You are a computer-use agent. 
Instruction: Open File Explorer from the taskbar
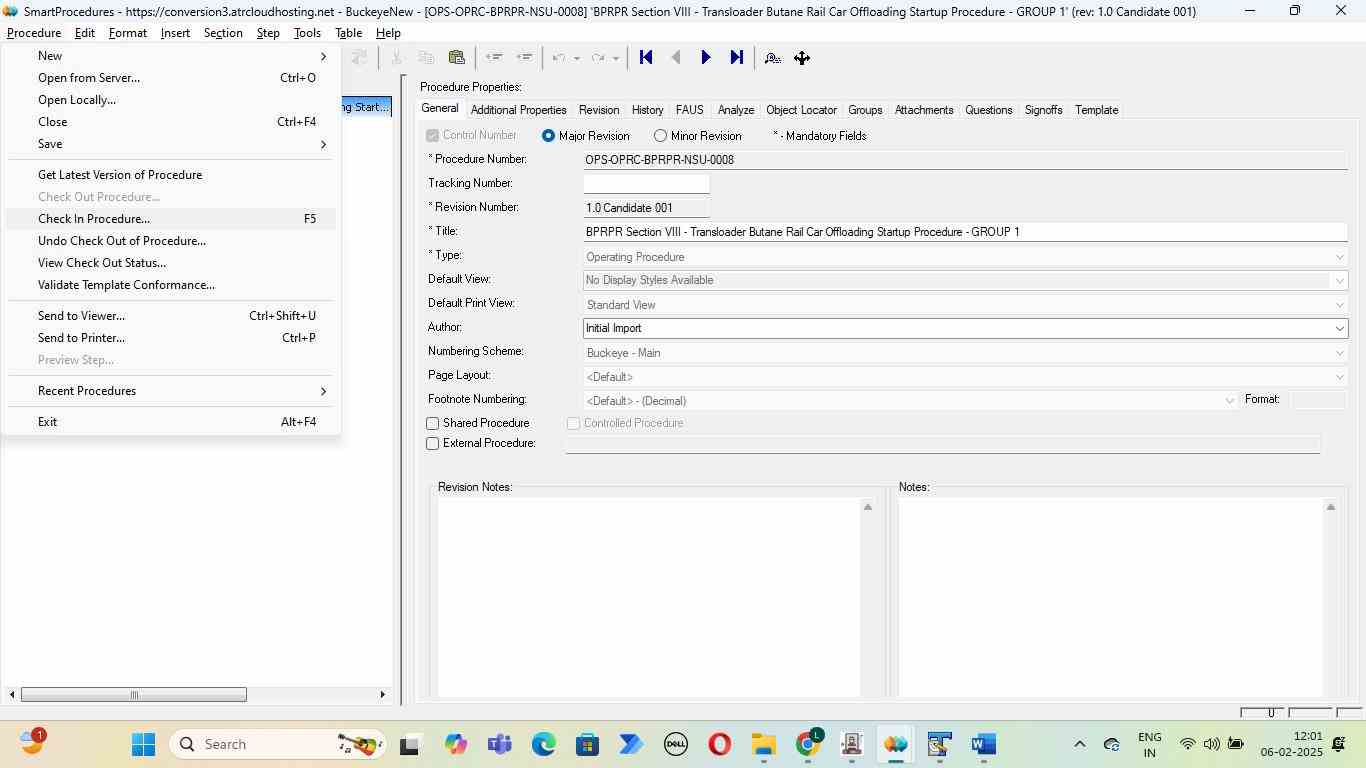tap(764, 744)
